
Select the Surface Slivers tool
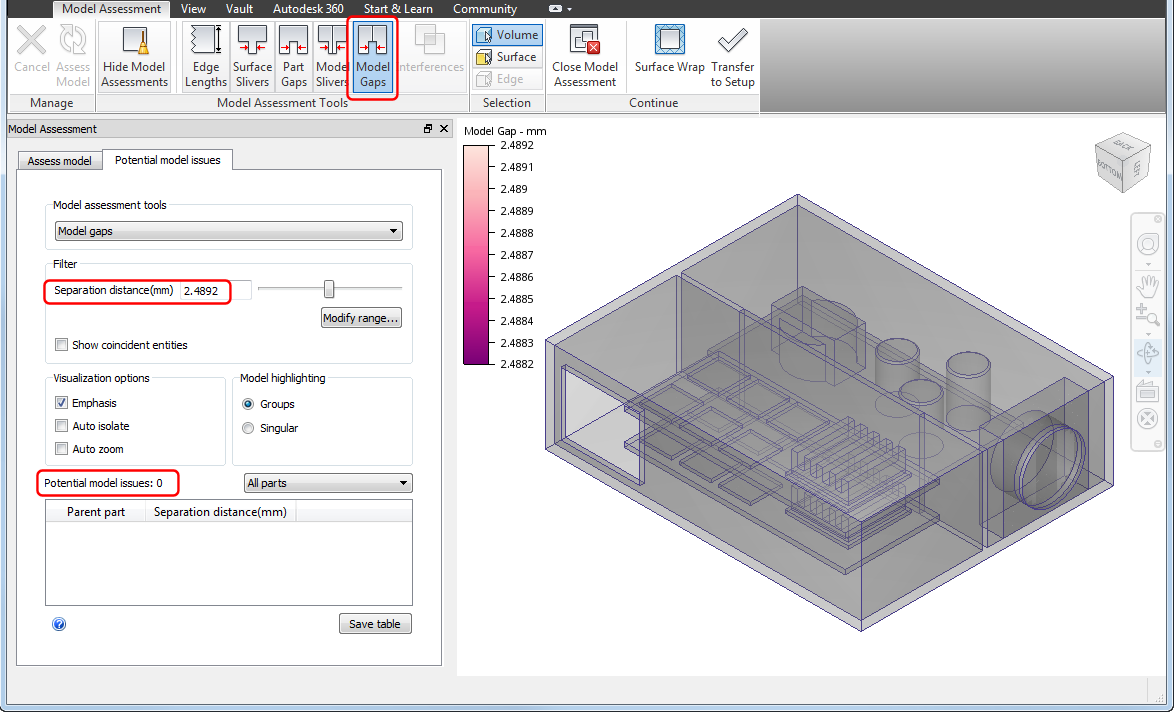[x=252, y=57]
